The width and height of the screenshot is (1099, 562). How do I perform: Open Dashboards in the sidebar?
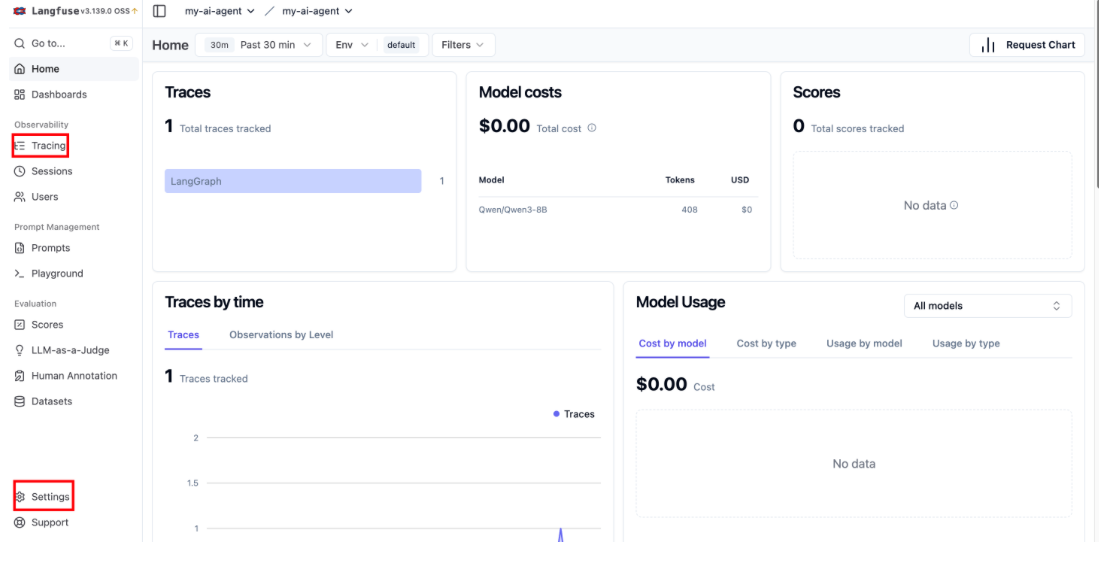(73, 95)
